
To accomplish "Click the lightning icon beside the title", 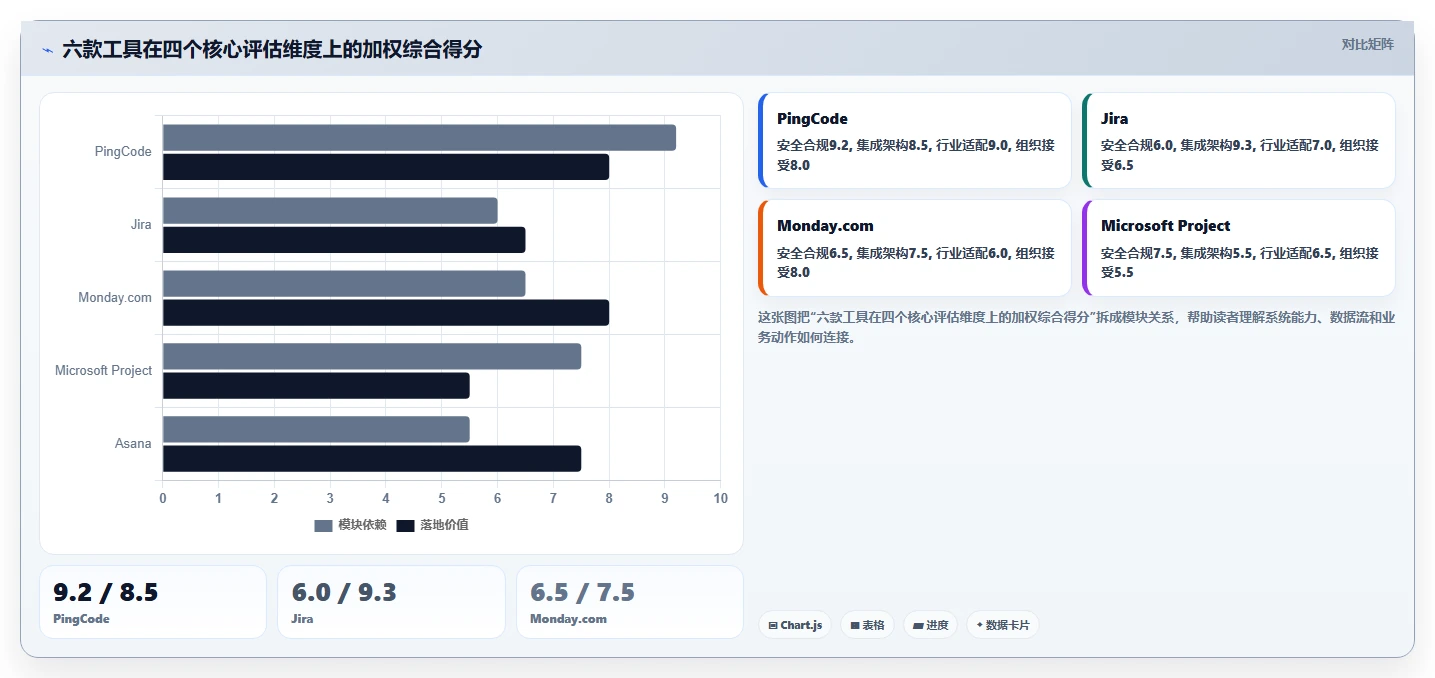I will click(x=47, y=50).
